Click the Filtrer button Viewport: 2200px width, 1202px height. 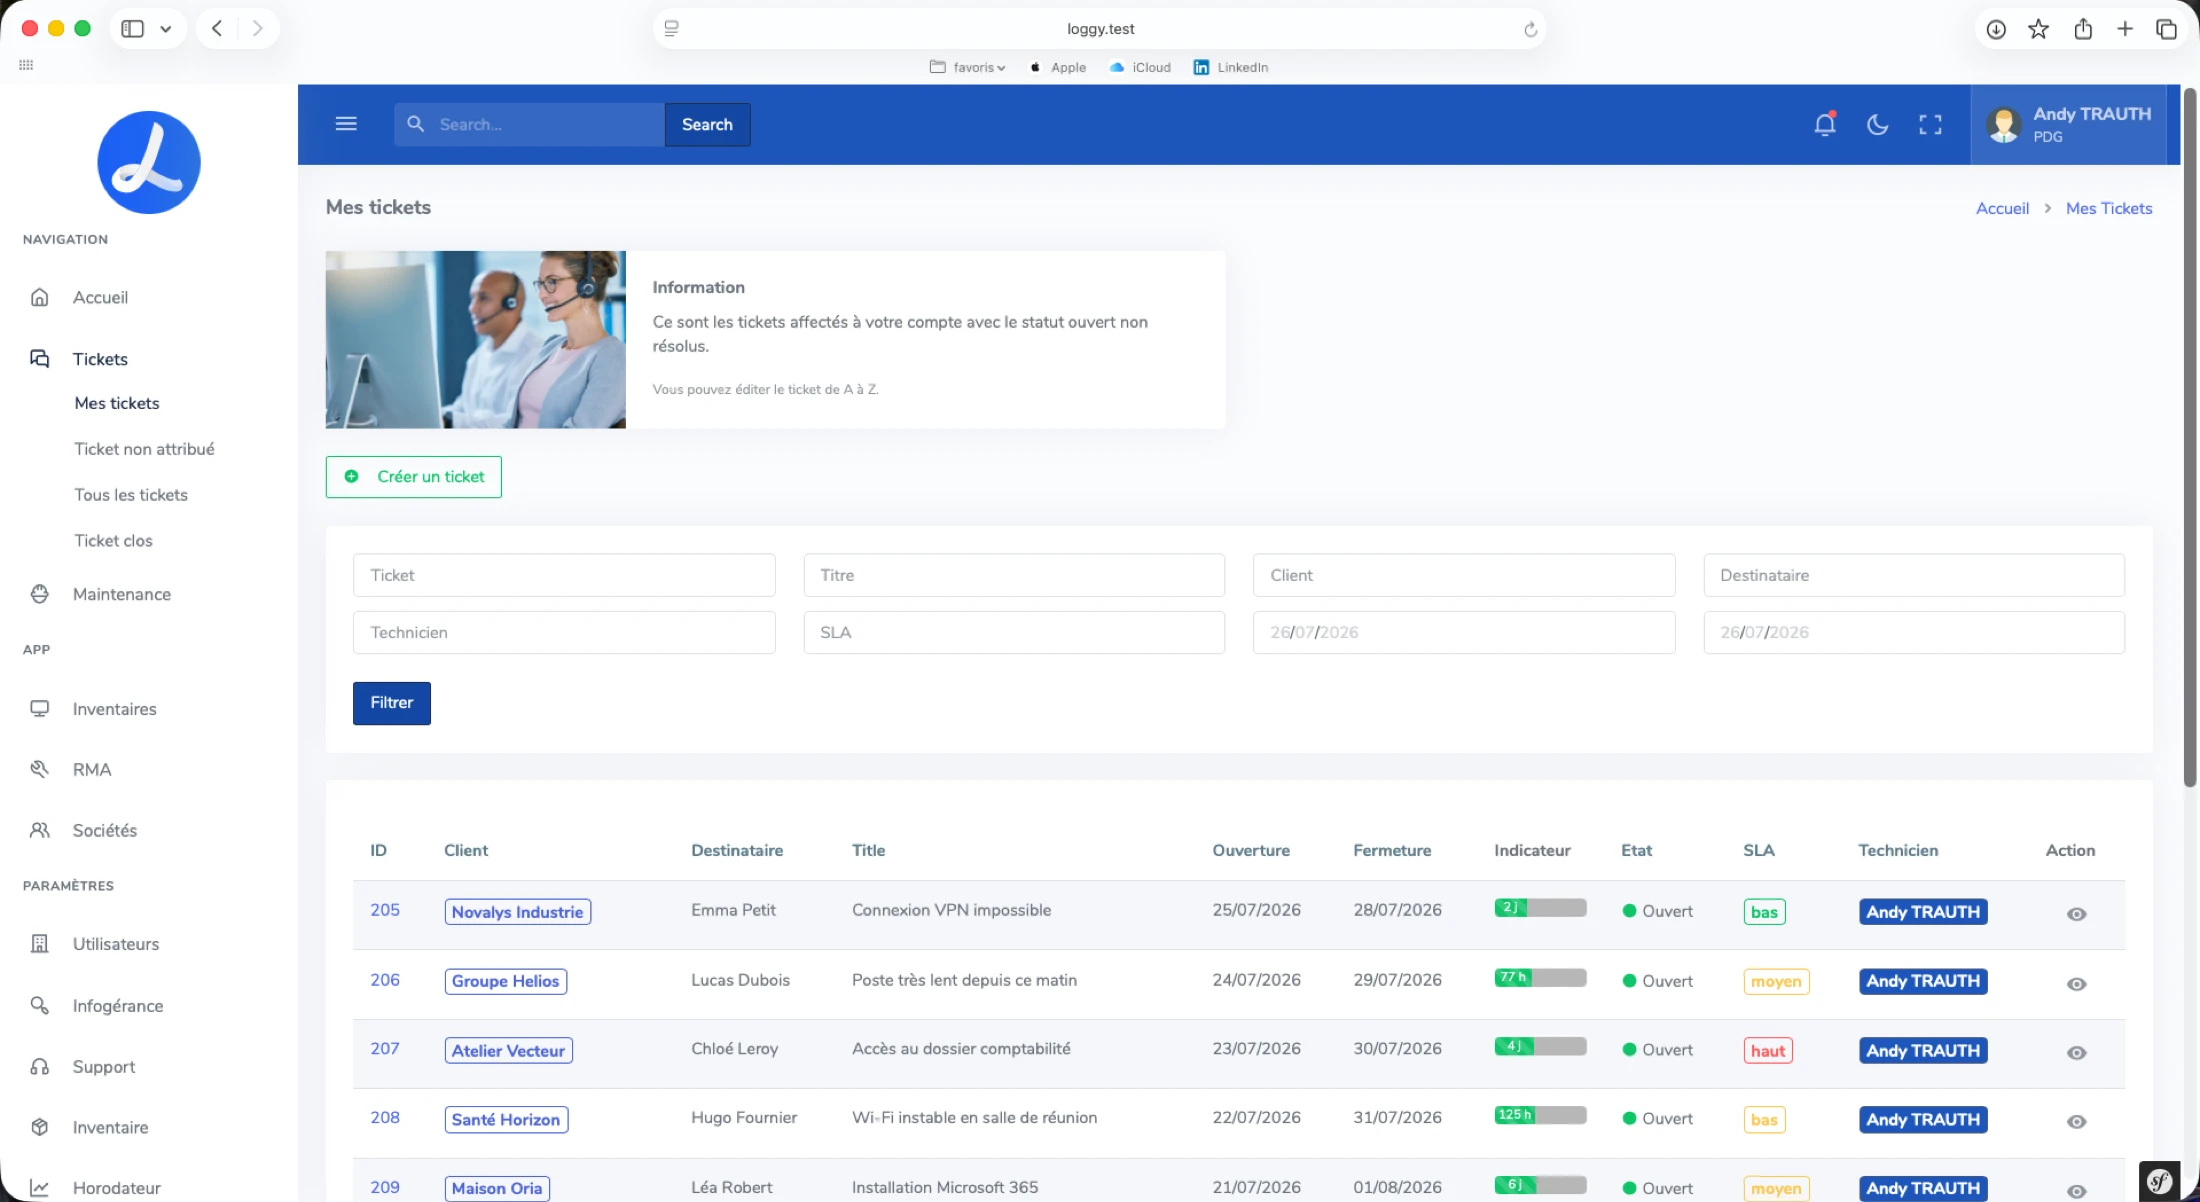pos(391,703)
